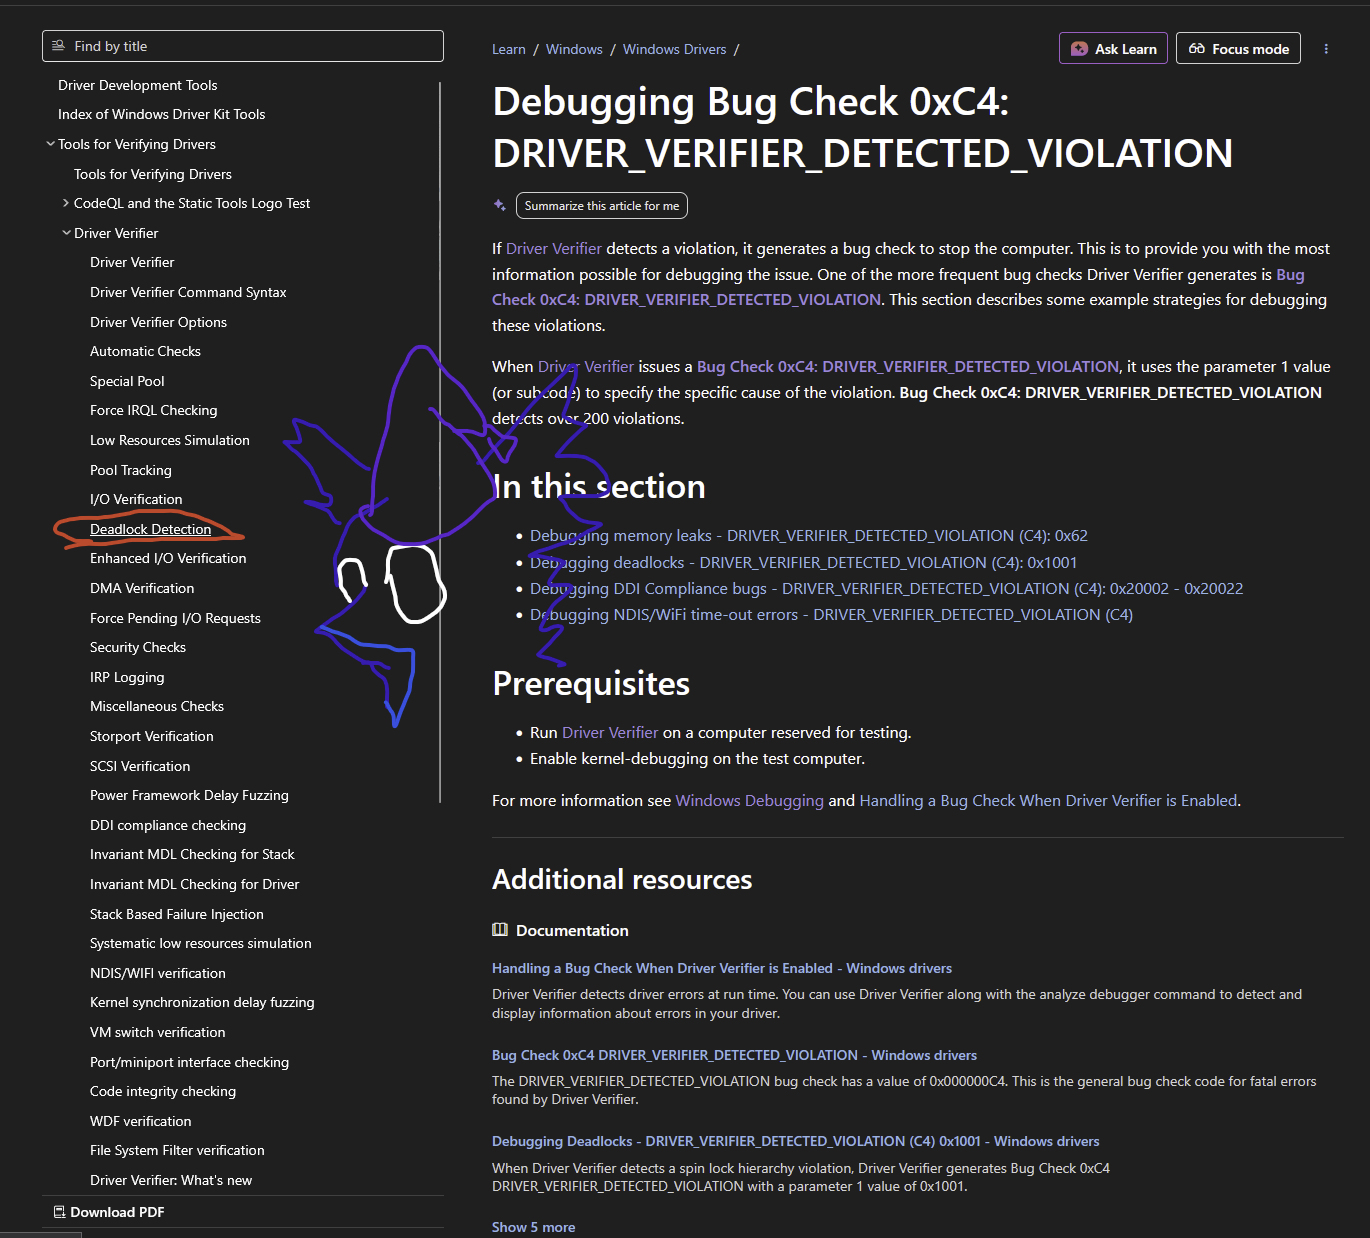
Task: Collapse the Tools for Verifying Drivers section
Action: coord(50,144)
